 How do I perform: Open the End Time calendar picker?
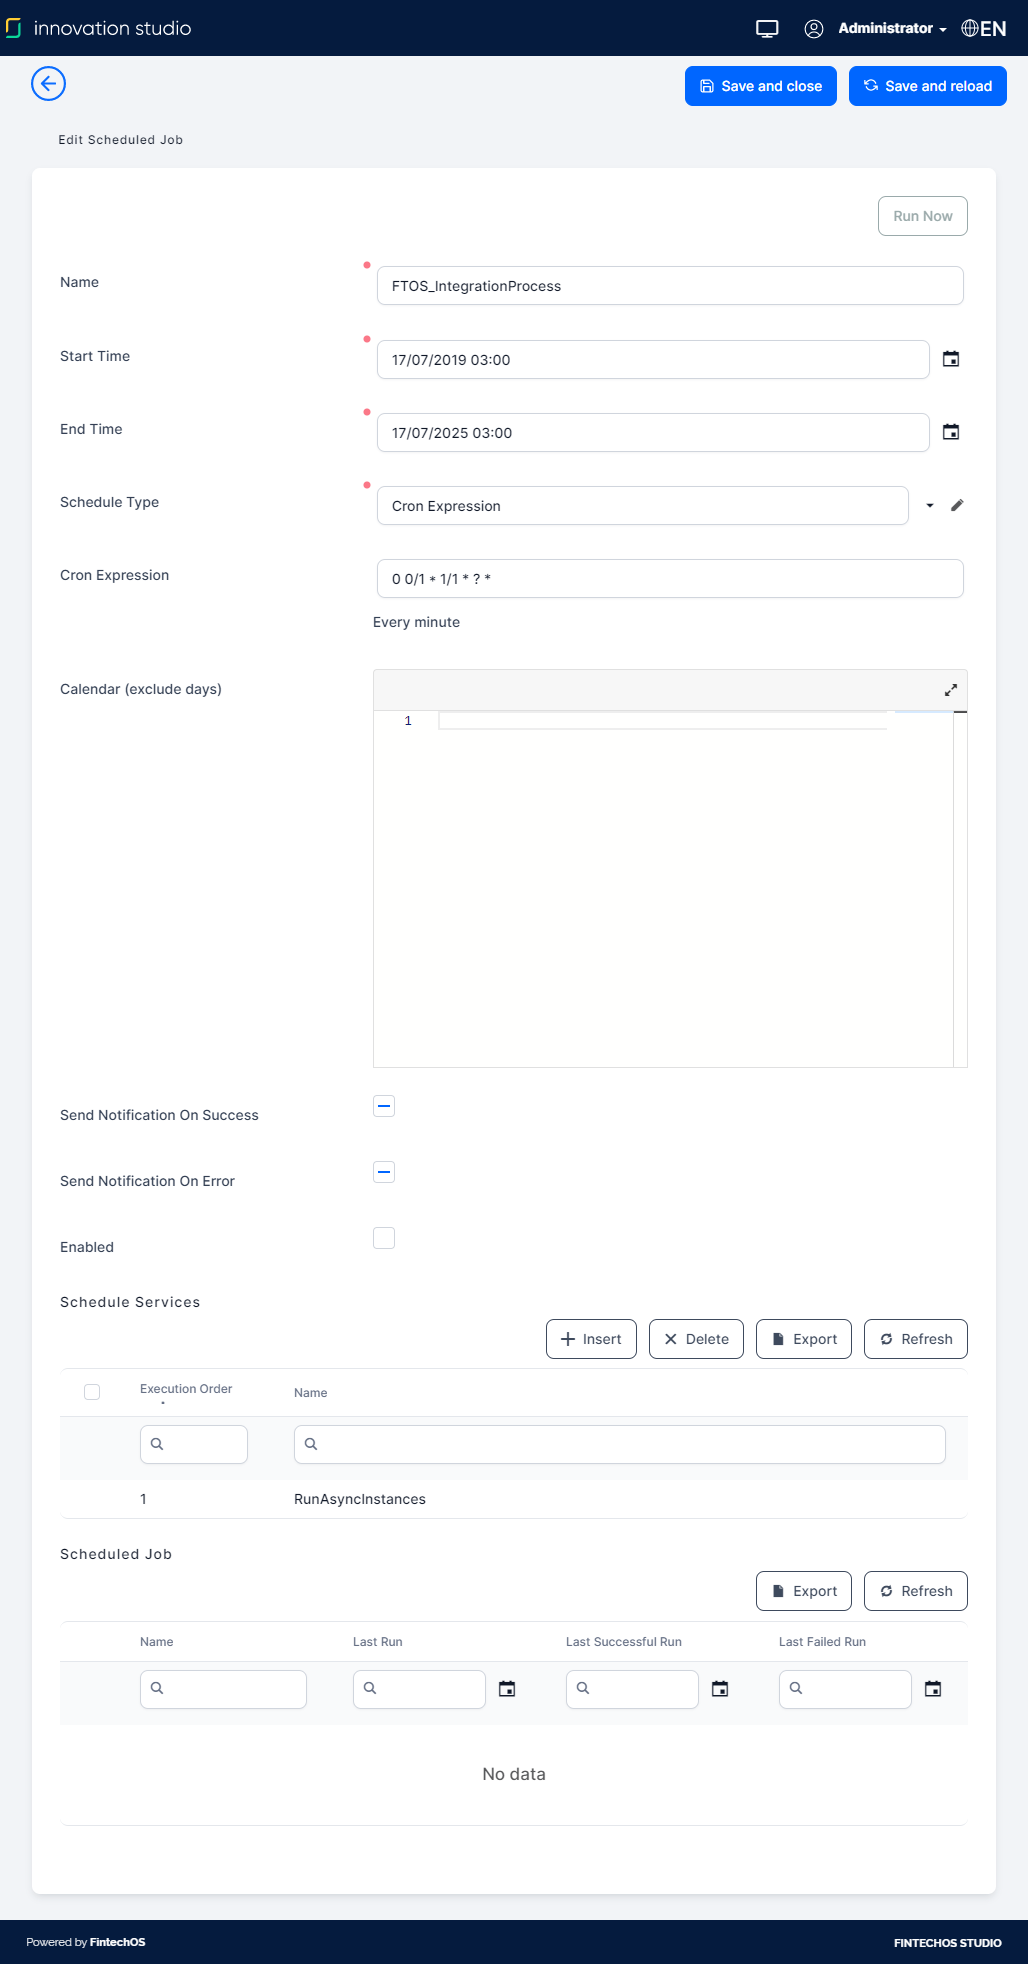coord(951,432)
